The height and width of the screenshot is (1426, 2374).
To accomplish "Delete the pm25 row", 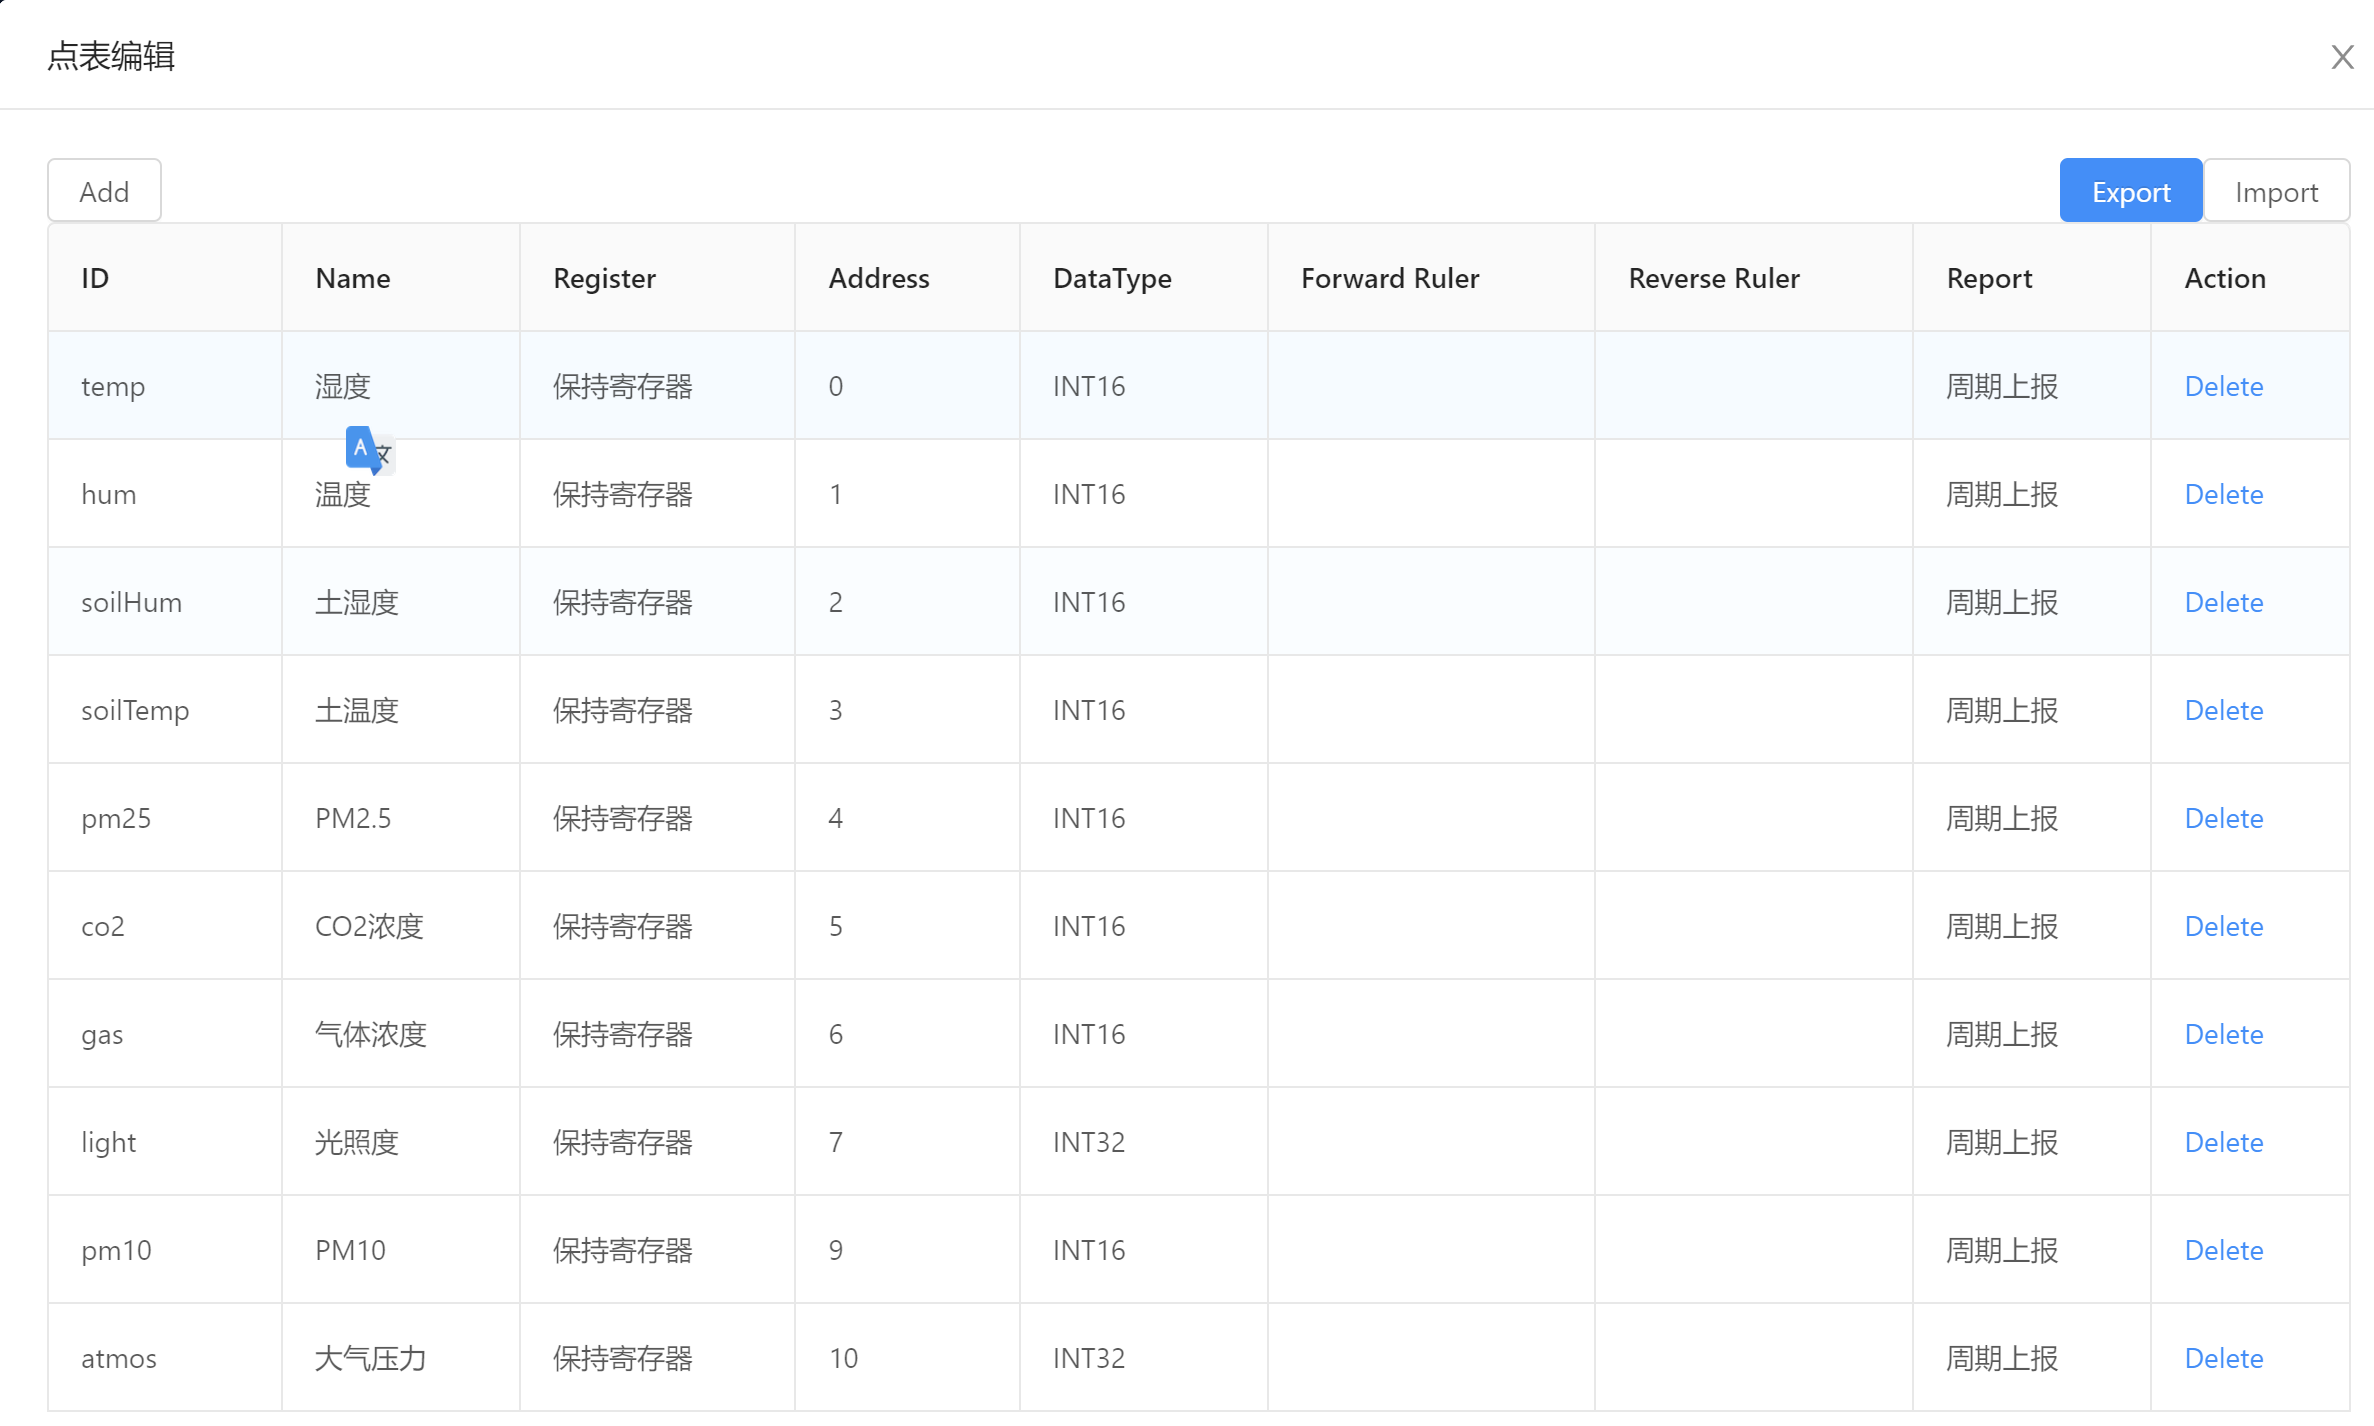I will pyautogui.click(x=2223, y=818).
